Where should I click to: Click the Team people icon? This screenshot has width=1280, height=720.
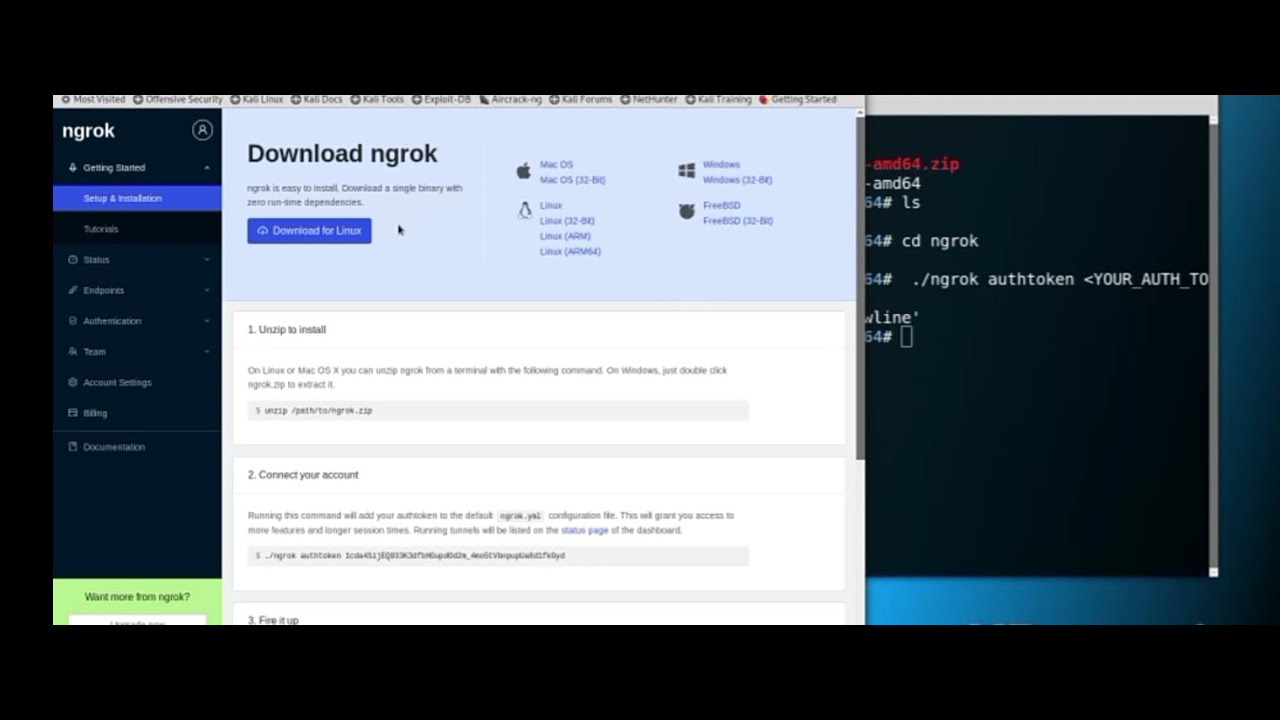[73, 352]
